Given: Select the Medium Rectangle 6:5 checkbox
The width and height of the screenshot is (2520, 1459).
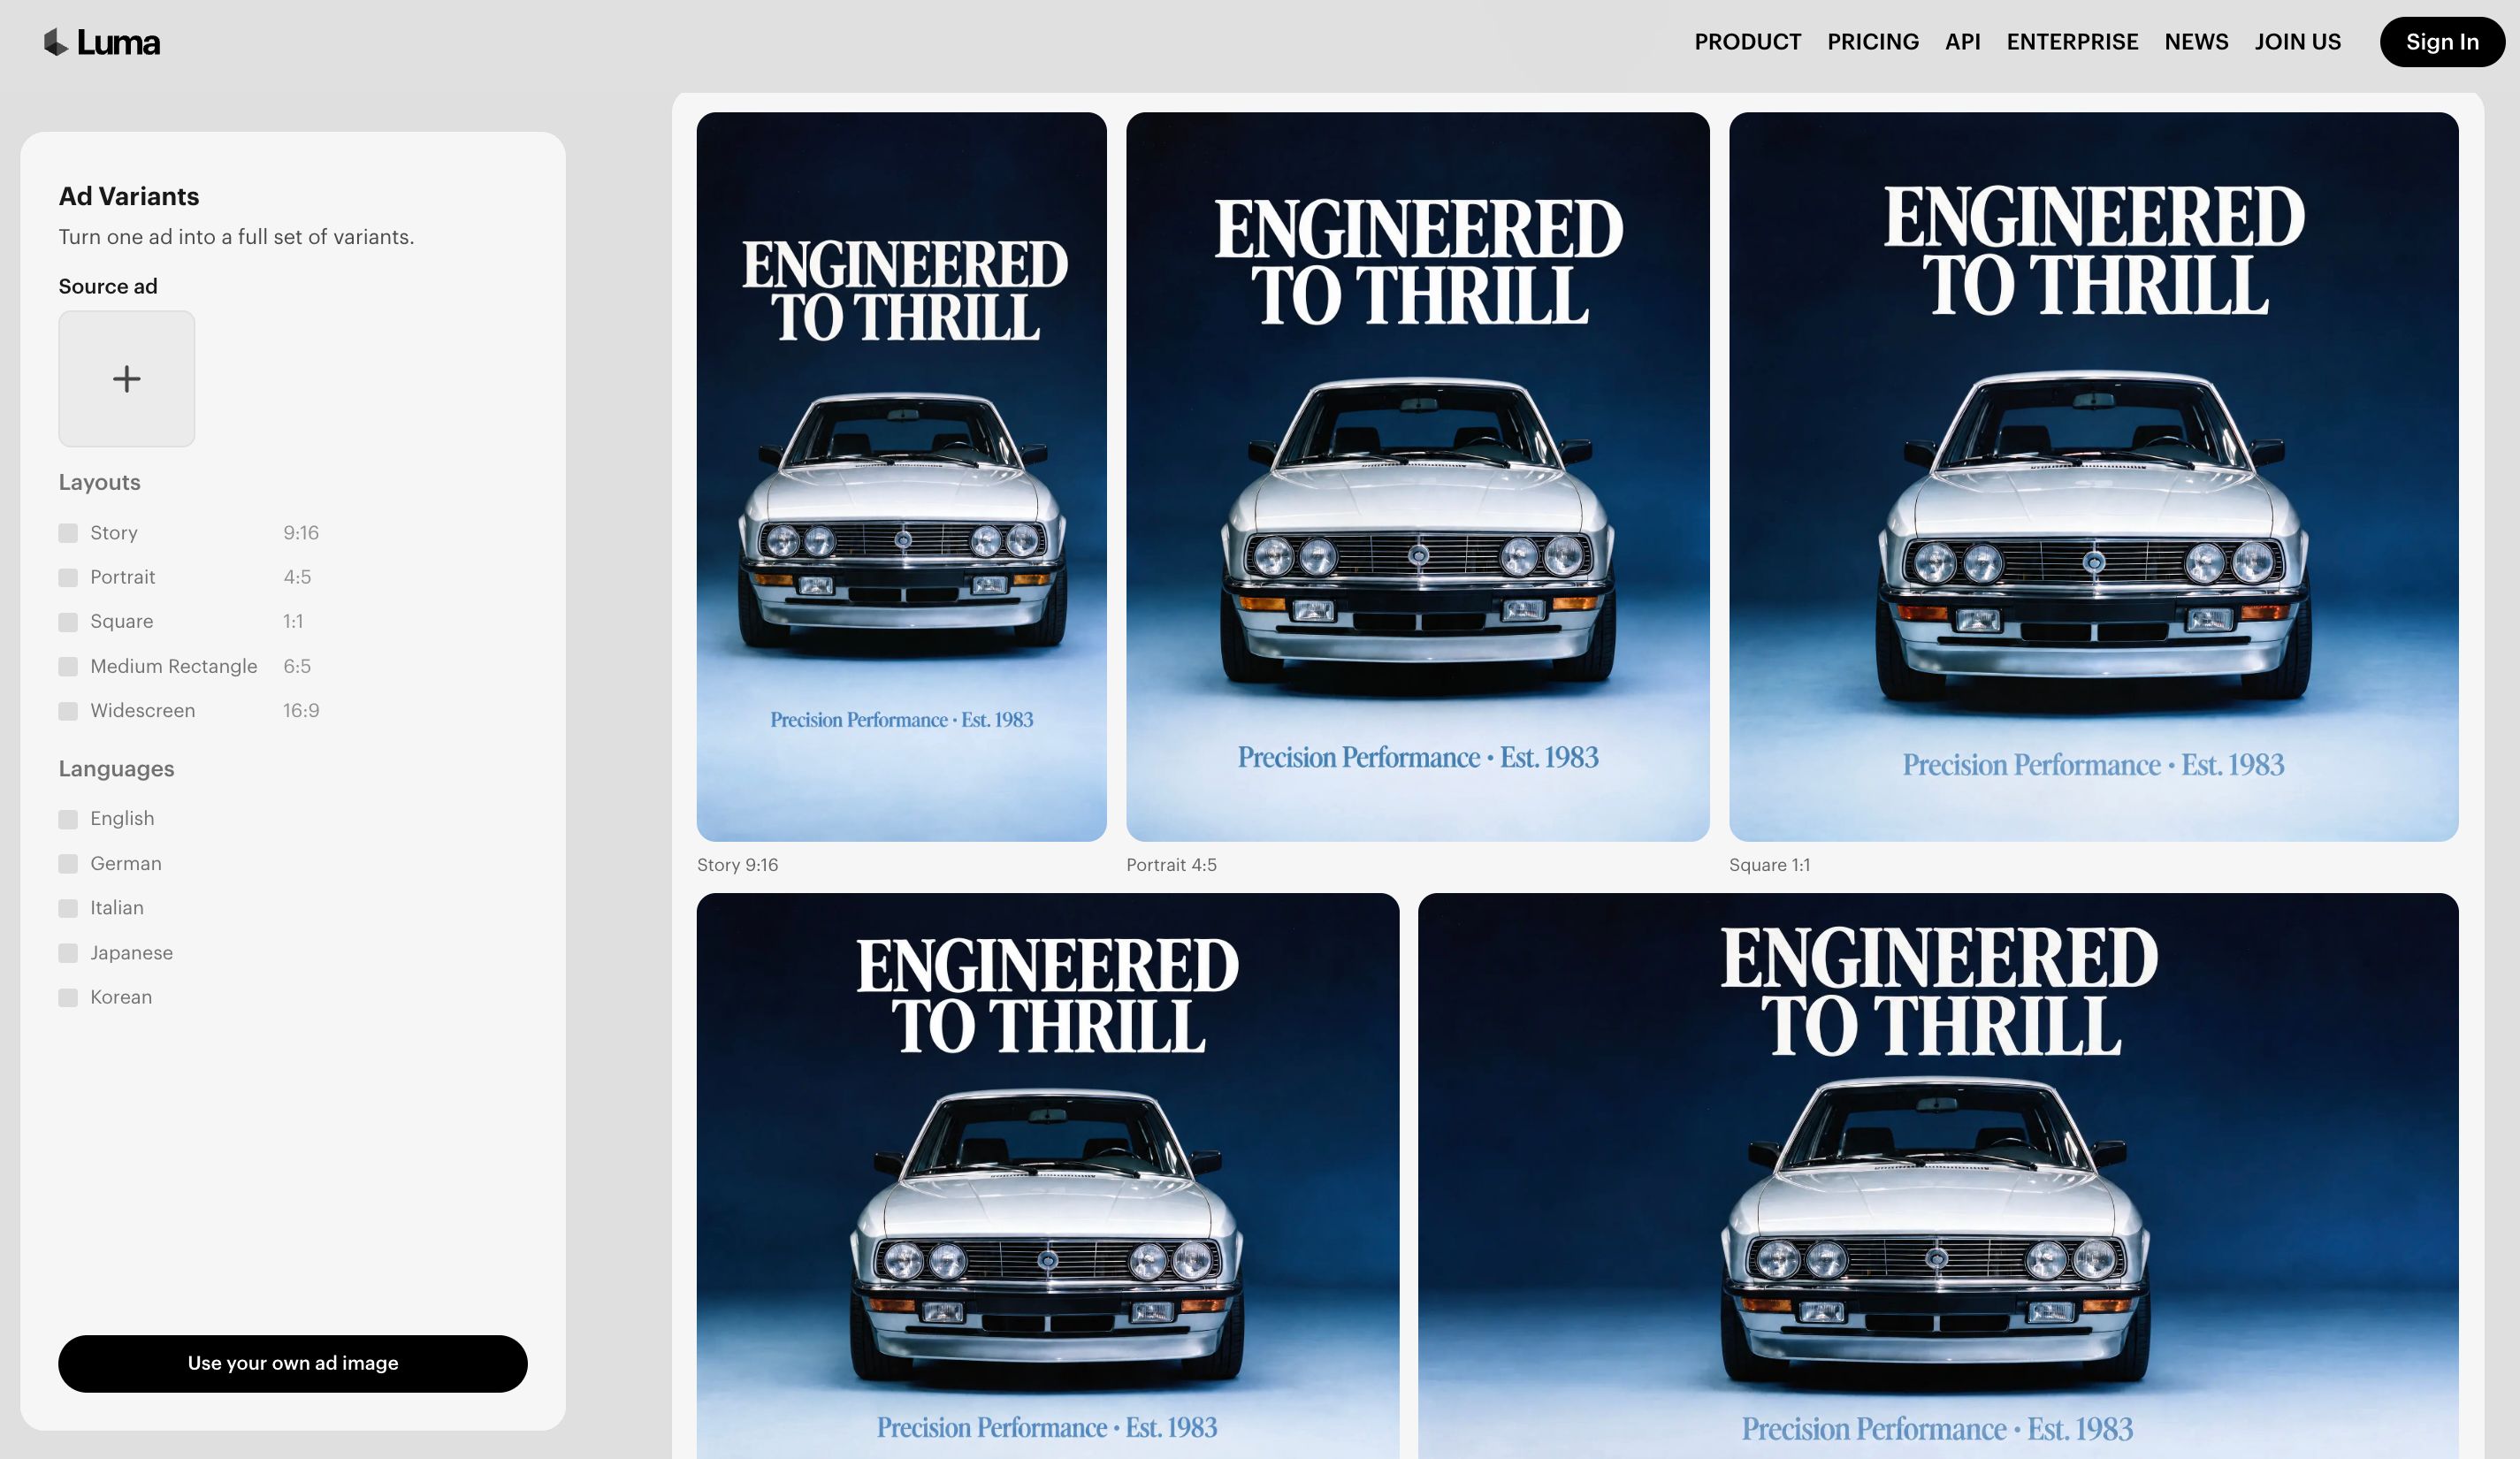Looking at the screenshot, I should pyautogui.click(x=68, y=667).
